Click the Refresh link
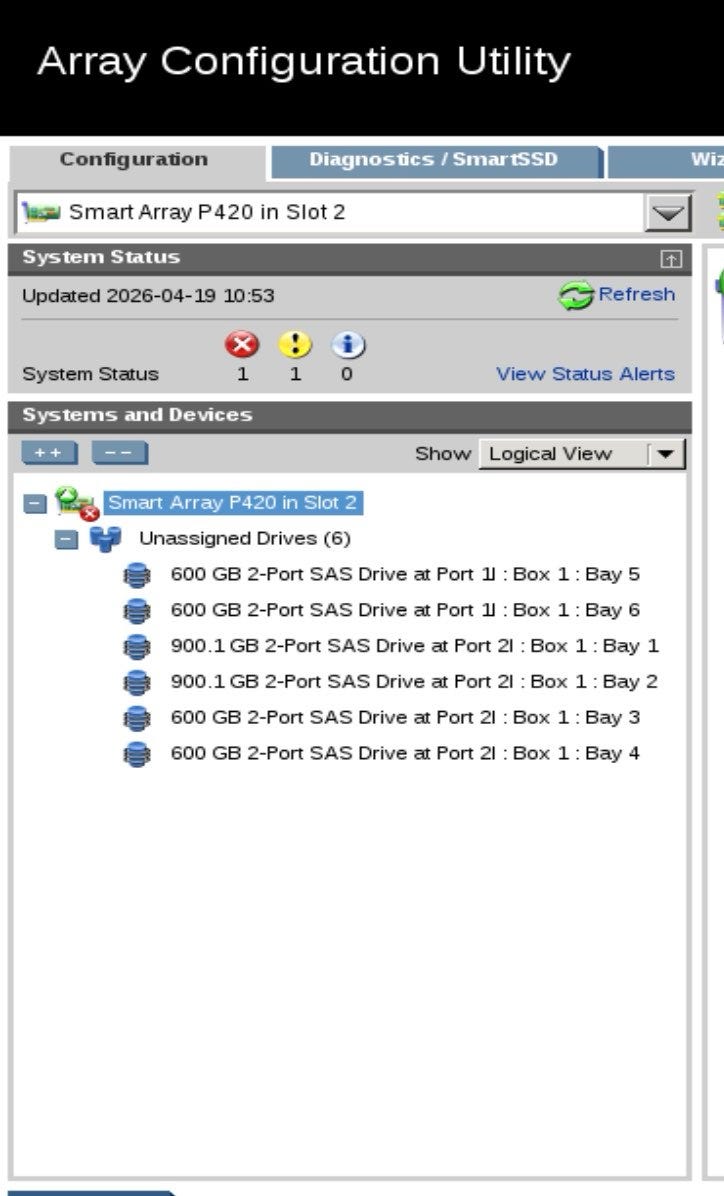Viewport: 724px width, 1196px height. 636,294
